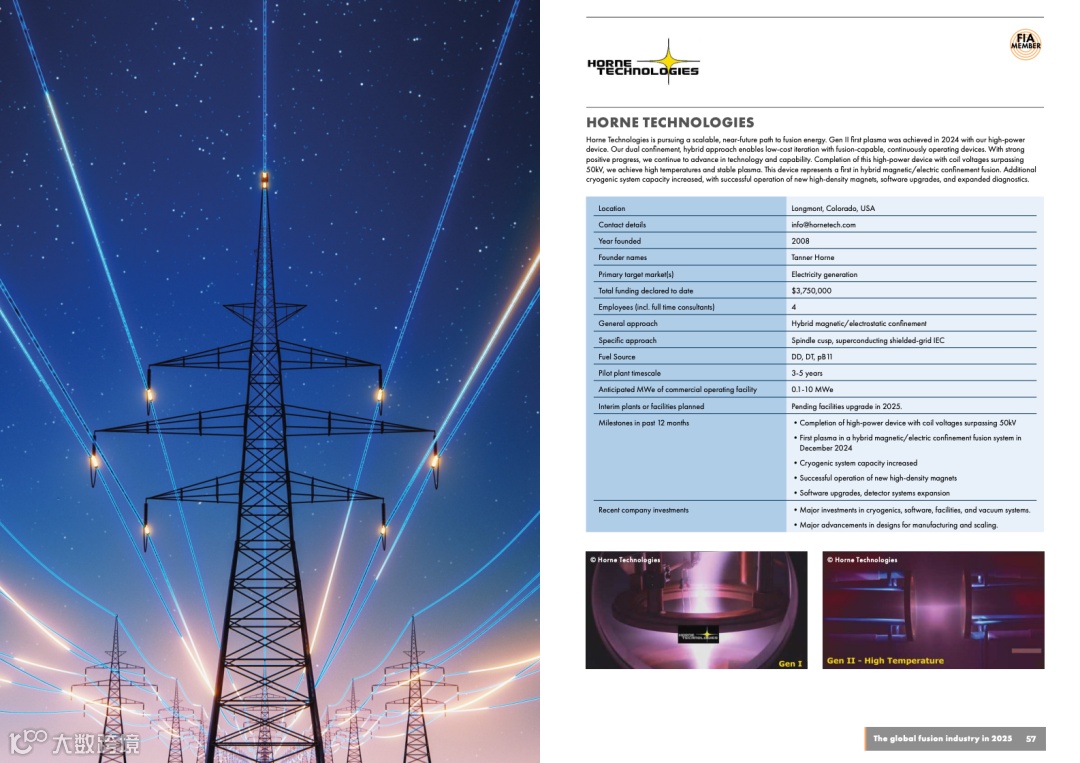This screenshot has width=1080, height=763.
Task: Click the 'Longmont, Colorado, USA' value
Action: point(833,208)
